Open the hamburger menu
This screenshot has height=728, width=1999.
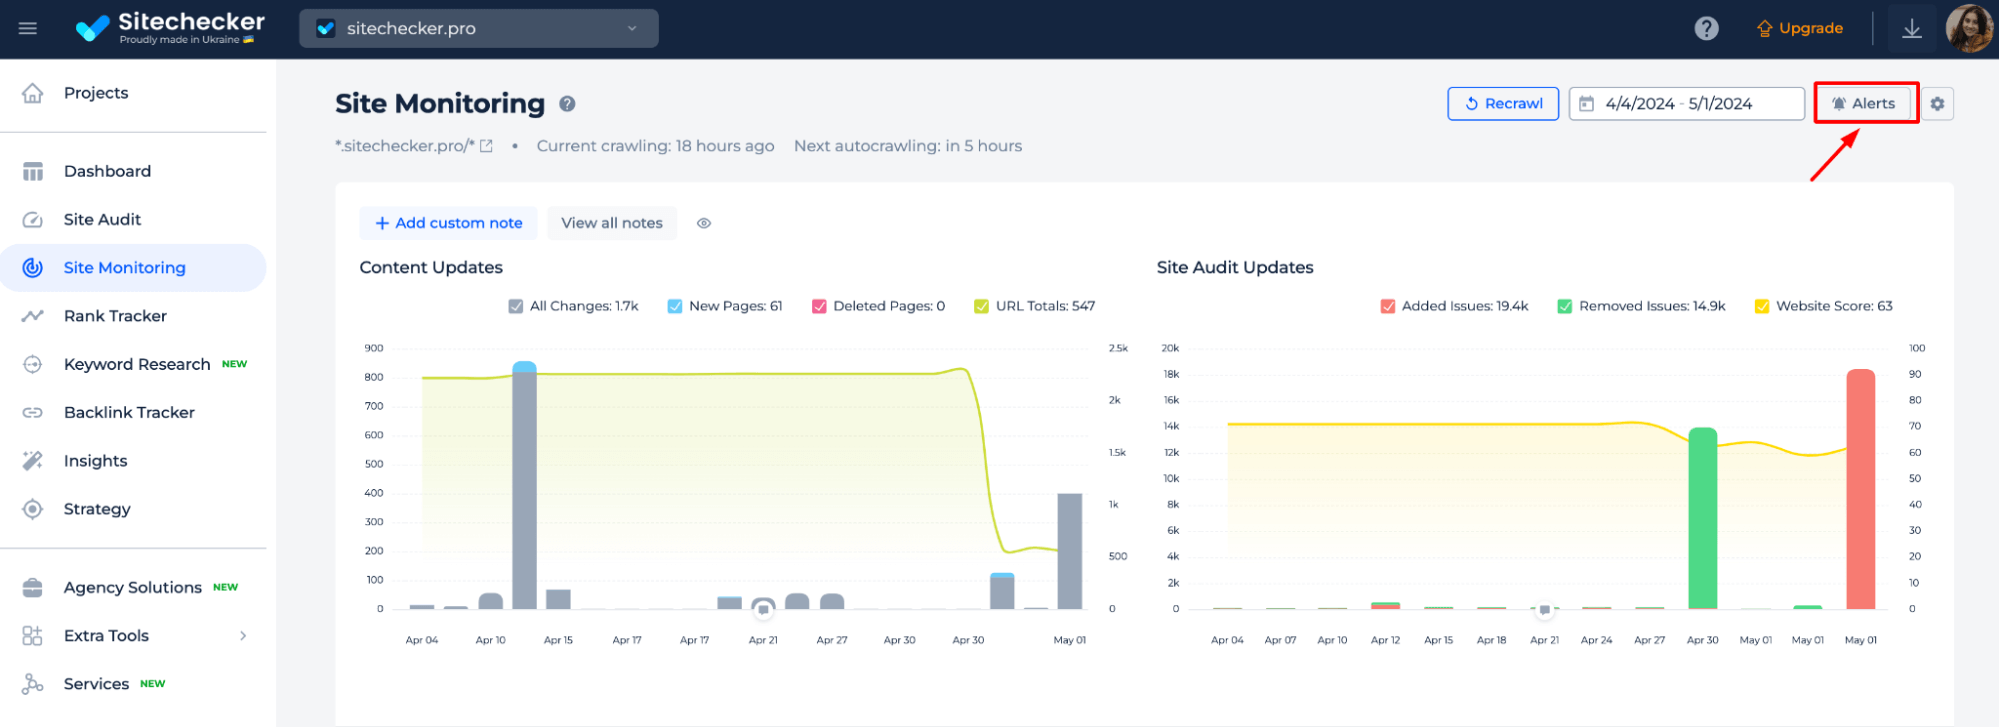pos(28,28)
